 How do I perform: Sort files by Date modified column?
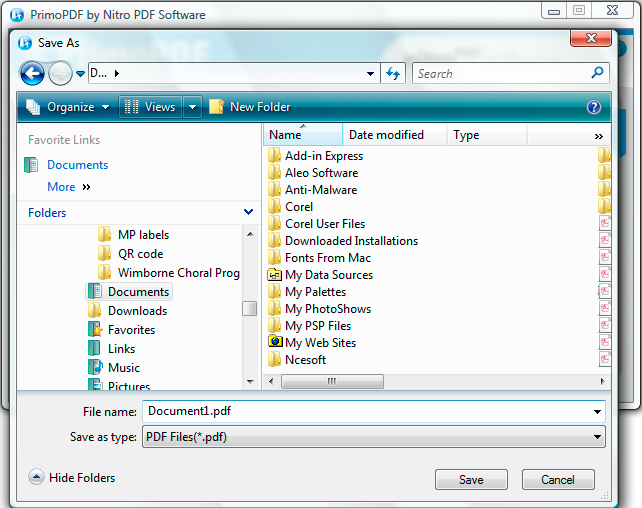386,135
